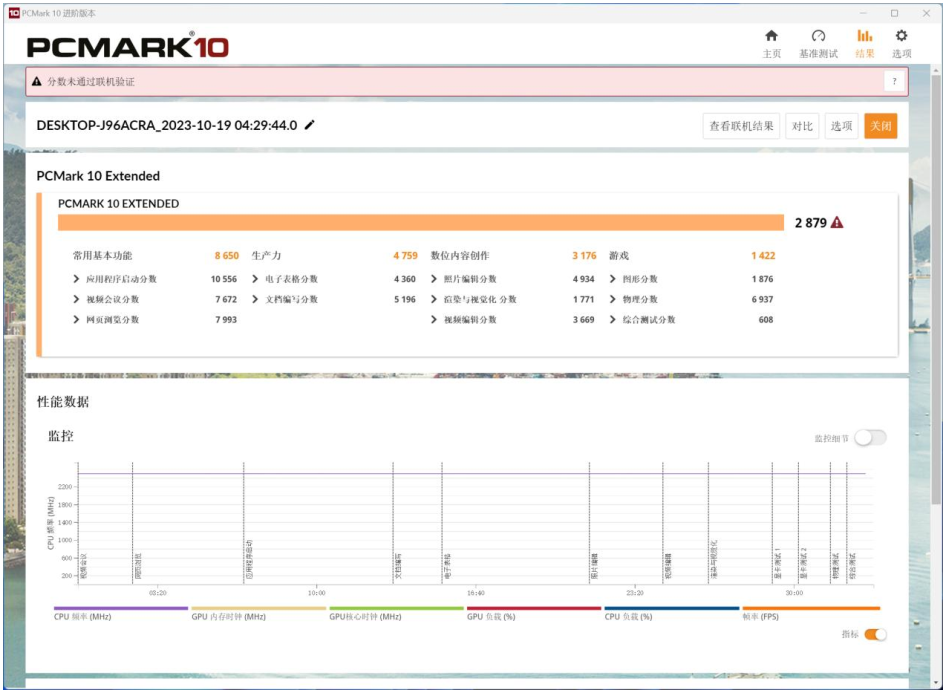Screen dimensions: 946x693
Task: Expand the 电子表格分数 row
Action: point(256,279)
